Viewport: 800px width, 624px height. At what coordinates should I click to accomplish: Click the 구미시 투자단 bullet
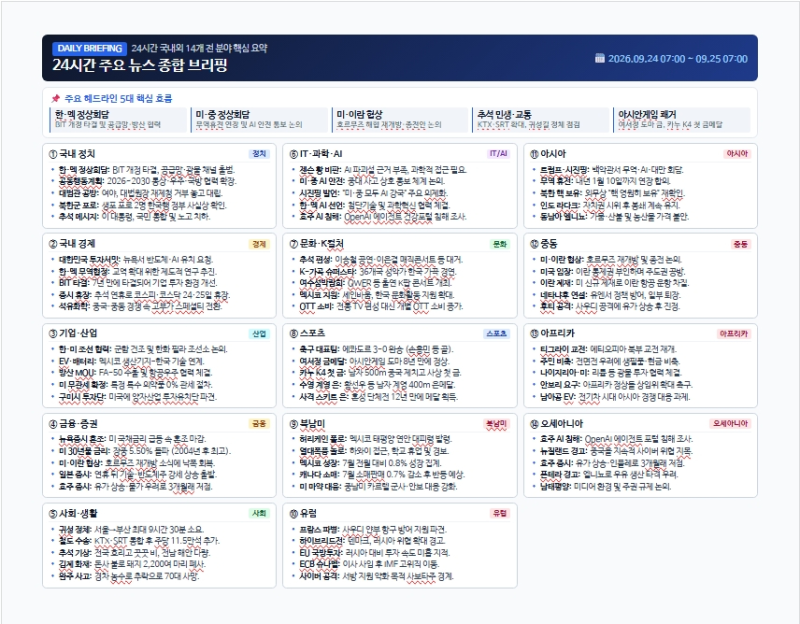138,396
